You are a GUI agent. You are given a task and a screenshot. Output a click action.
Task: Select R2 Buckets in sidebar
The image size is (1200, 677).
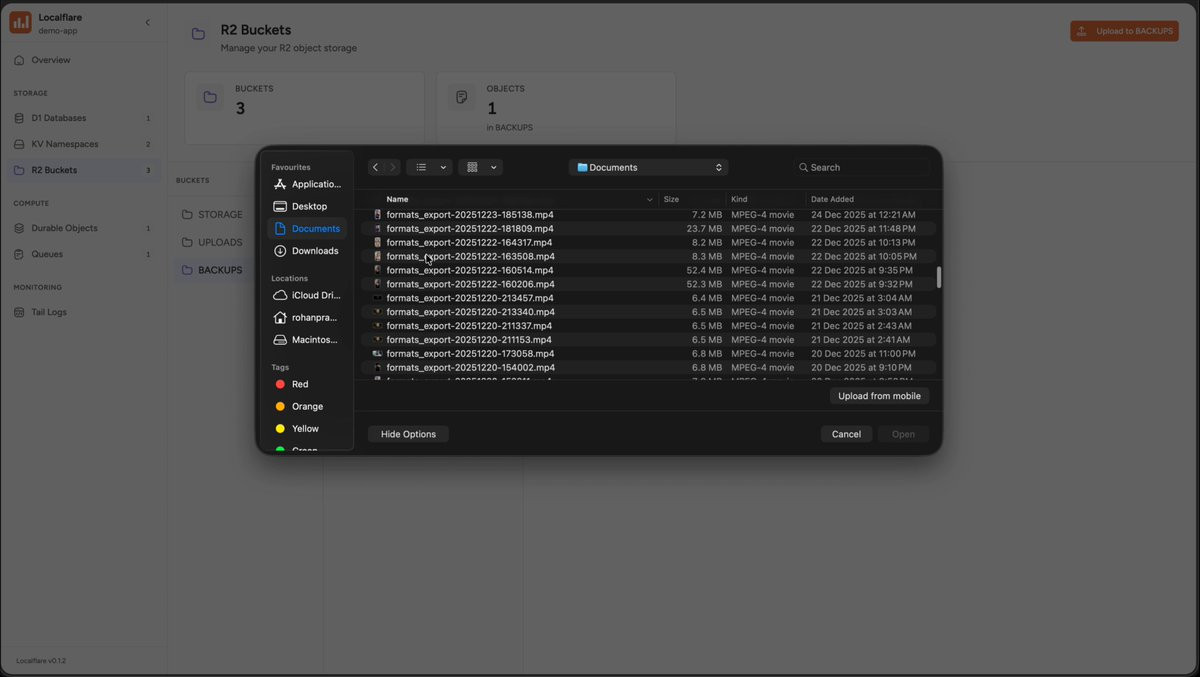[x=84, y=170]
